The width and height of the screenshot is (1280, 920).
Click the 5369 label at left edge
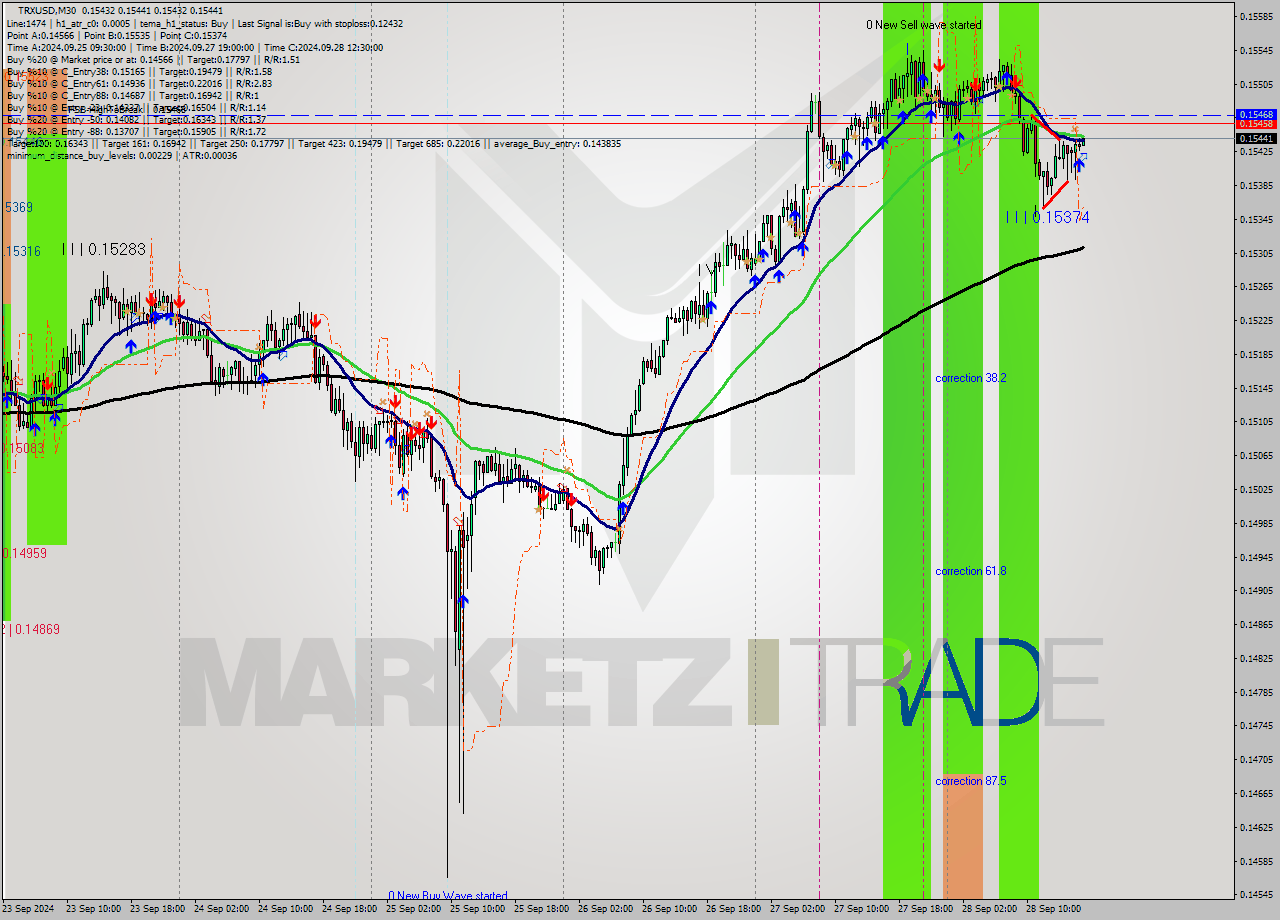click(x=18, y=207)
